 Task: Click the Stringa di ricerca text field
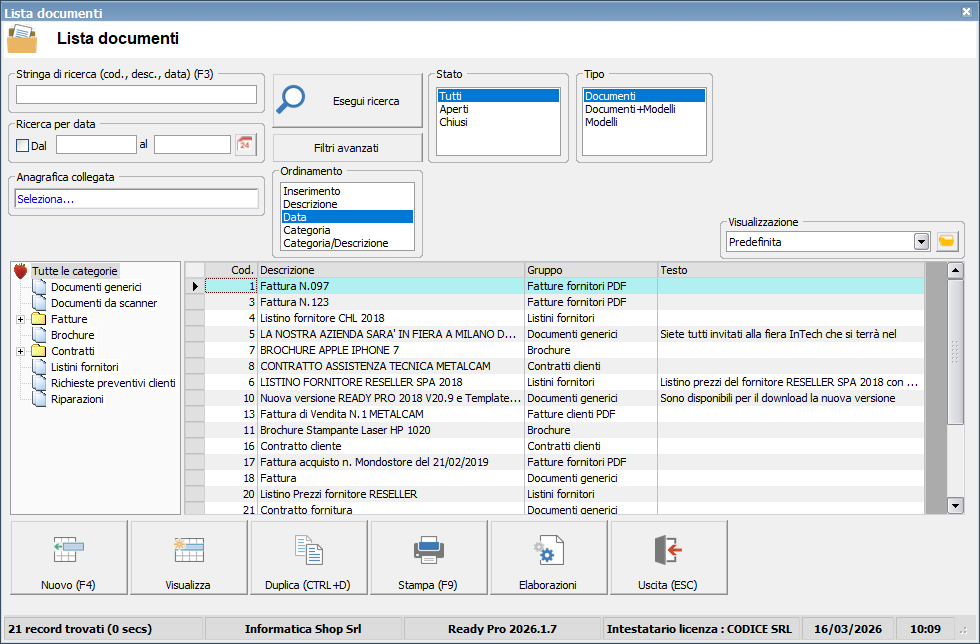tap(137, 95)
